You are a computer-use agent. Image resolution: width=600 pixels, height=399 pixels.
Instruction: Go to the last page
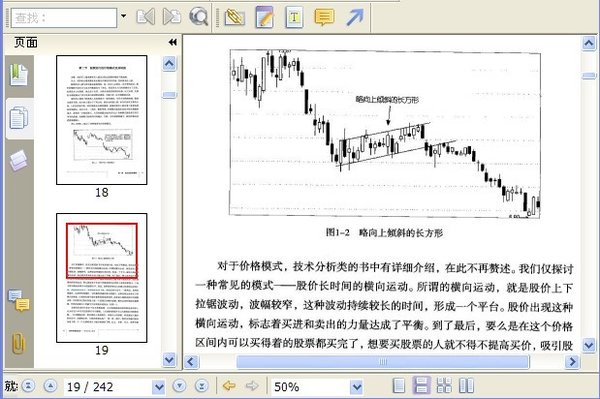pyautogui.click(x=201, y=386)
